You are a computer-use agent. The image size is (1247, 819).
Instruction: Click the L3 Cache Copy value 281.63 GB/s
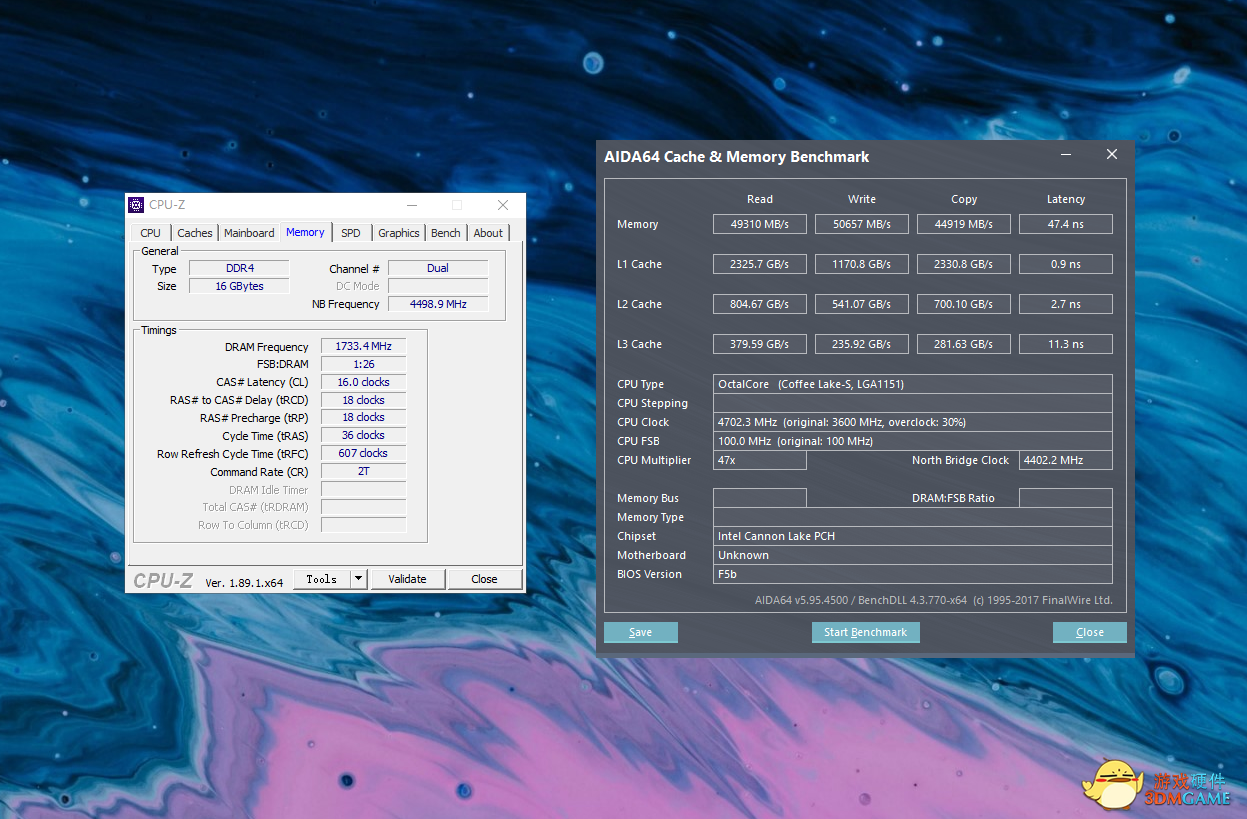(964, 344)
